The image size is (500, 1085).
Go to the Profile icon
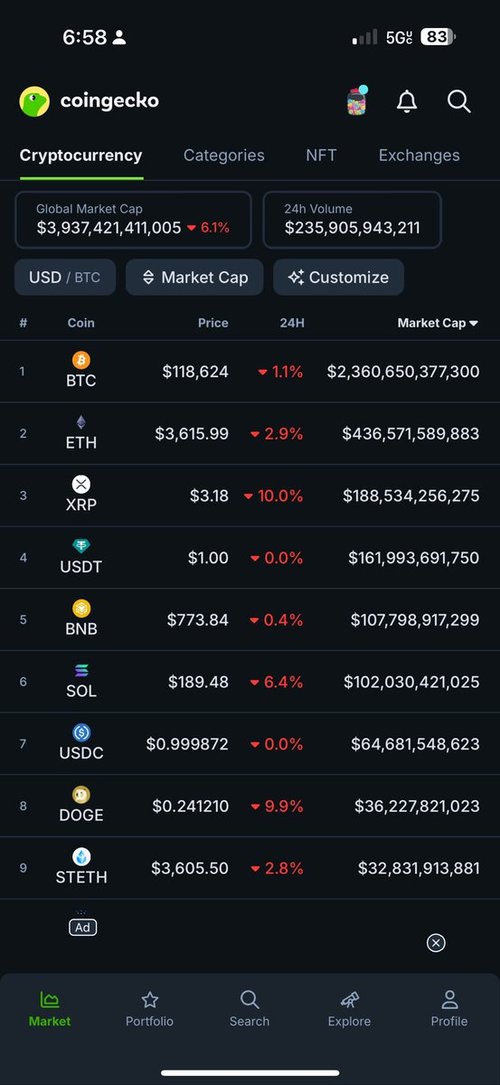pyautogui.click(x=450, y=1000)
